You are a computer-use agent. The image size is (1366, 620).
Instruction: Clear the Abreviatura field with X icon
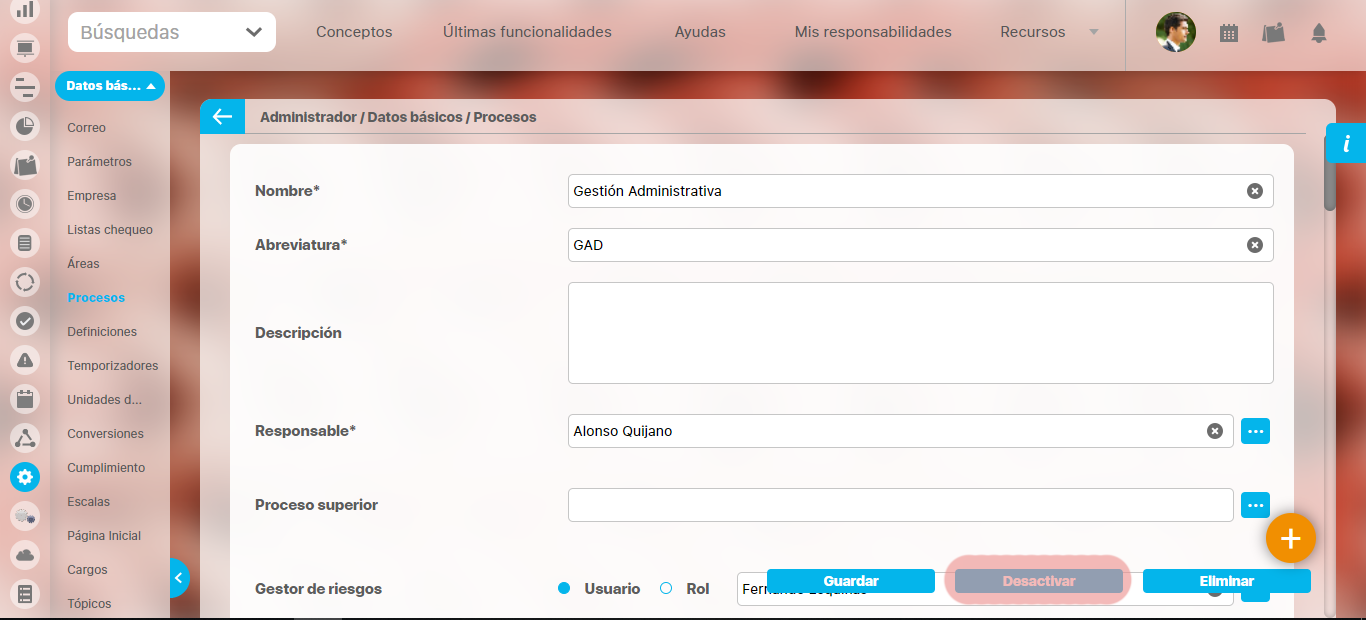pyautogui.click(x=1254, y=245)
